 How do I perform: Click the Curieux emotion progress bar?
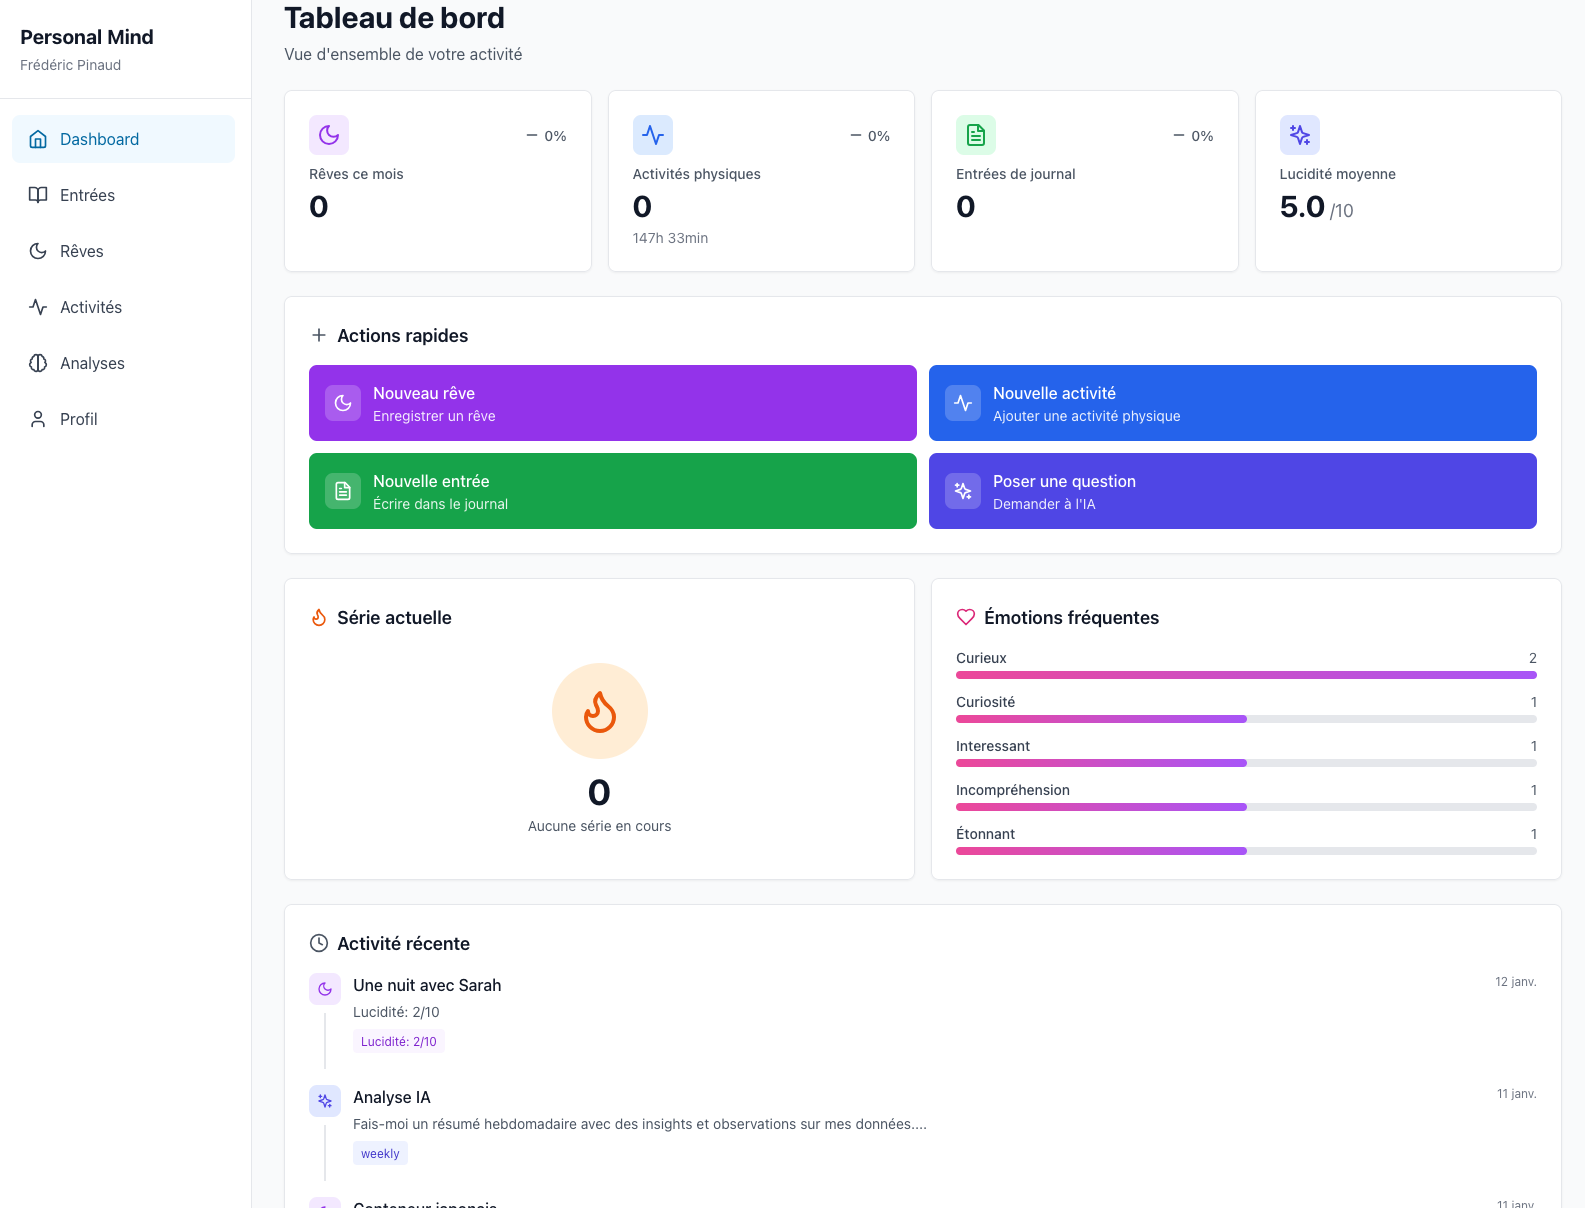pyautogui.click(x=1246, y=675)
